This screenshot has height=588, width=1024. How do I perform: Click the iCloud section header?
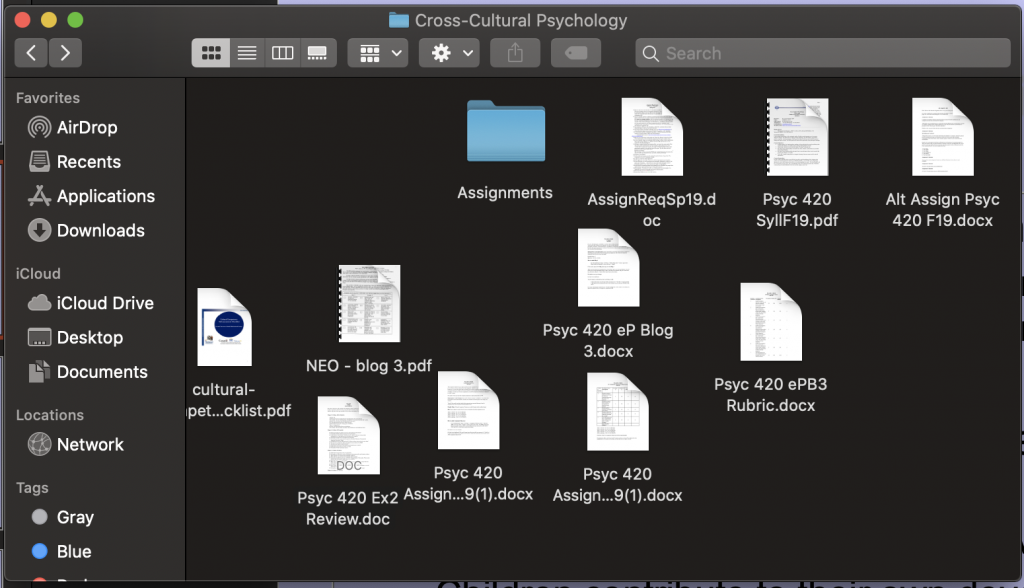[x=38, y=274]
